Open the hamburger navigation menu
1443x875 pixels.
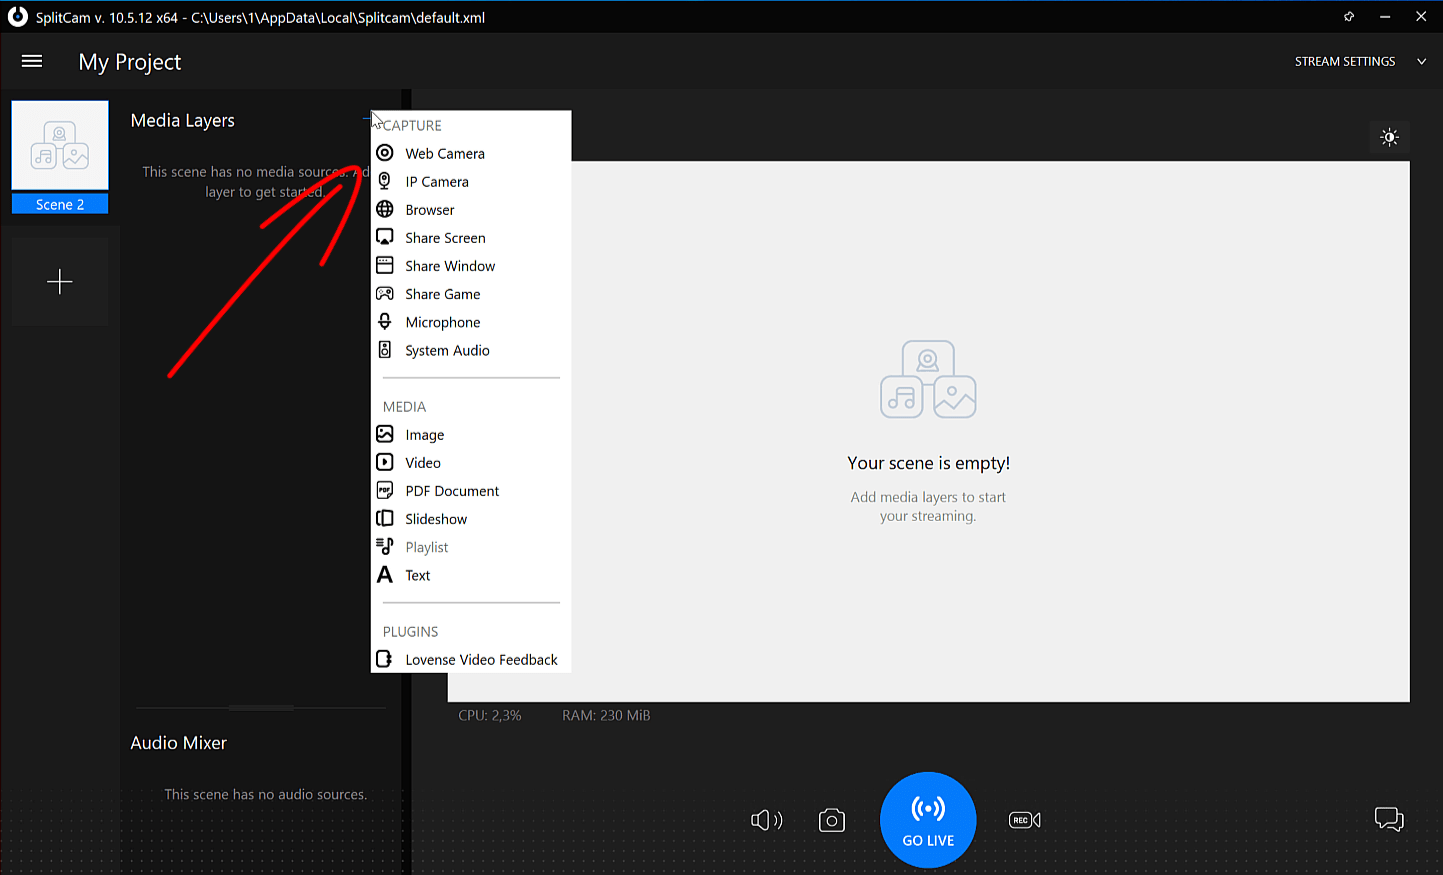[31, 61]
